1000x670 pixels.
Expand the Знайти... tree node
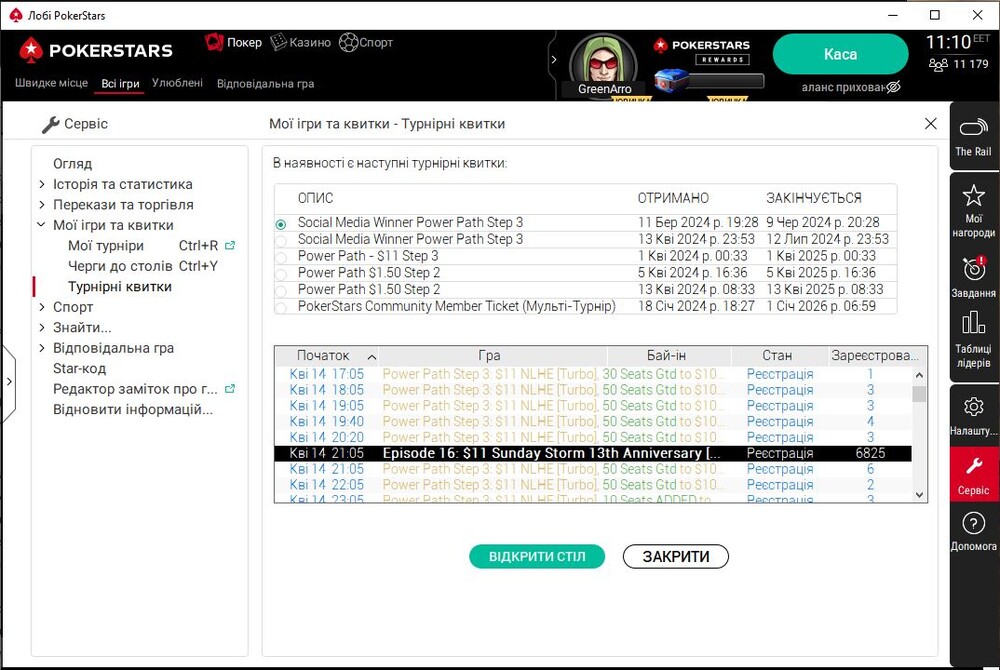(x=42, y=328)
